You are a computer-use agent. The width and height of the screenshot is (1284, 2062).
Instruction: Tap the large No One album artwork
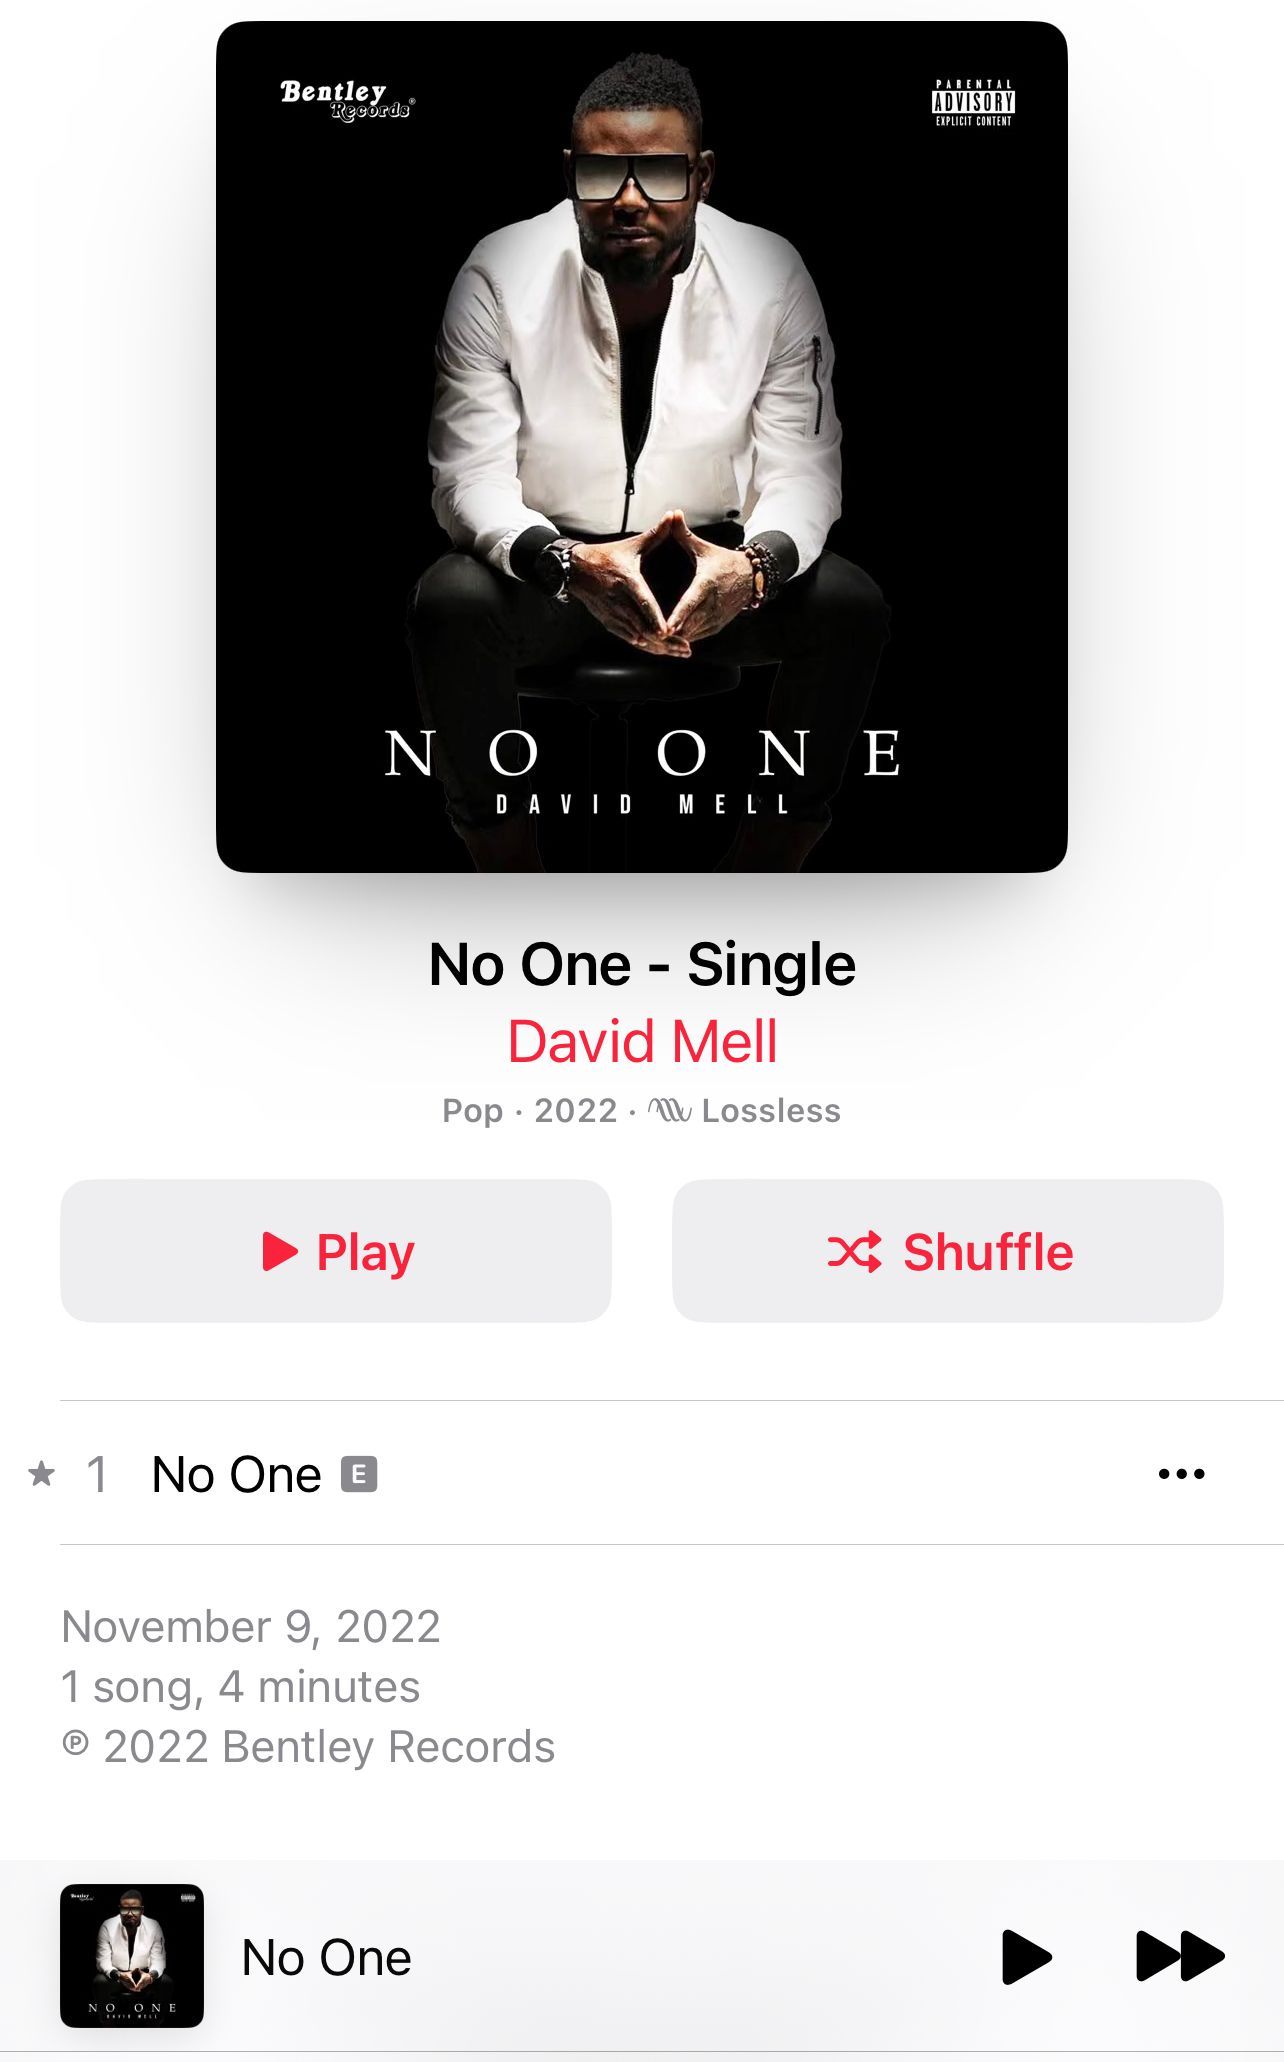click(642, 447)
